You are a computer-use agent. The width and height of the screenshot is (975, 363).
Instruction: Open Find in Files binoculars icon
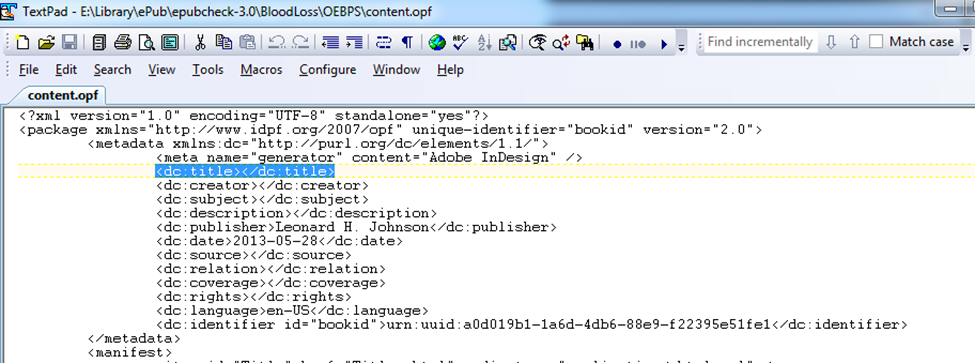pyautogui.click(x=585, y=42)
